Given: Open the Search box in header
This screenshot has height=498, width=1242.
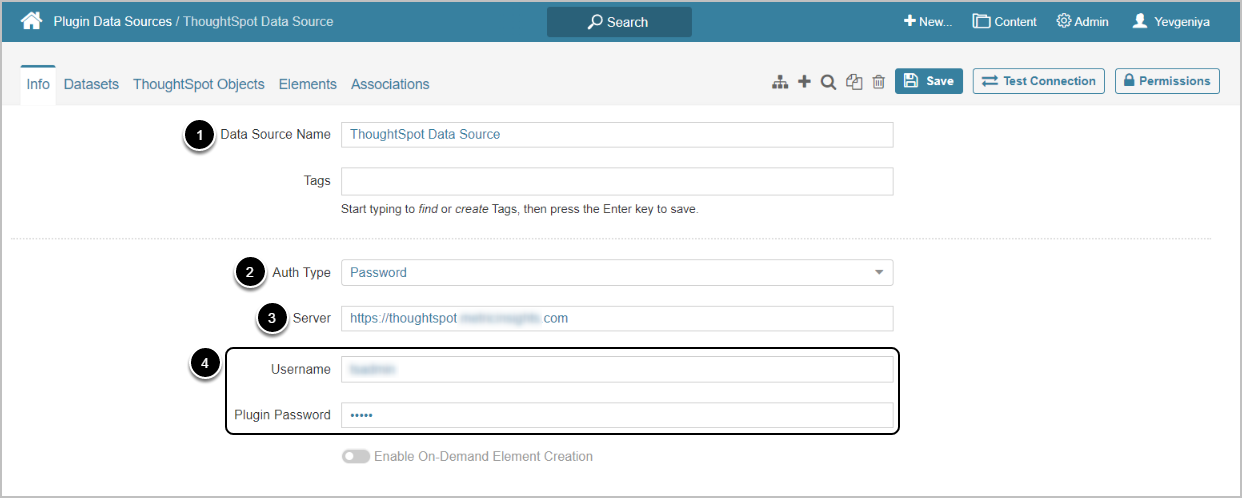Looking at the screenshot, I should (619, 22).
